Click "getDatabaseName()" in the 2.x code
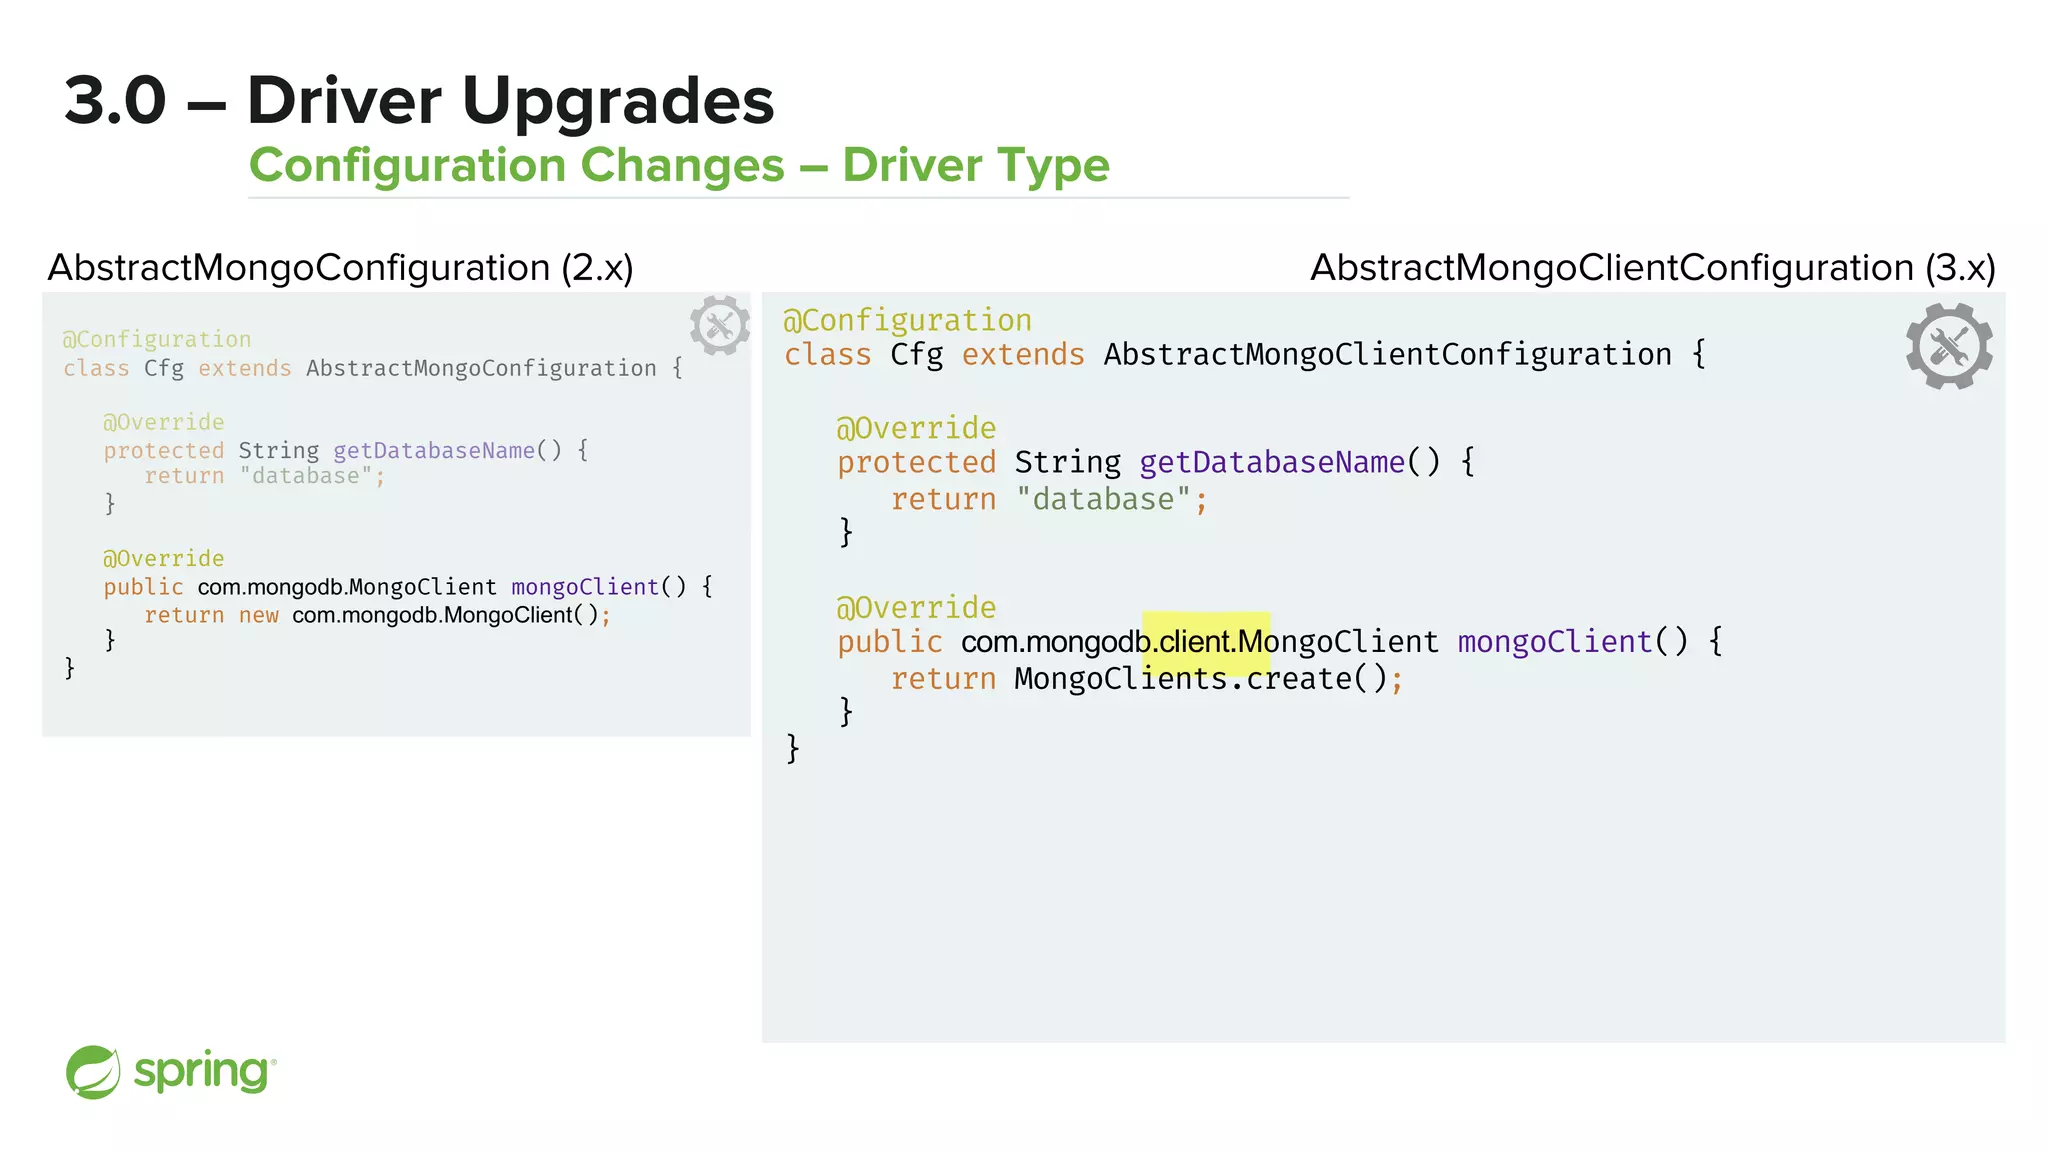Viewport: 2048px width, 1152px height. coord(447,450)
